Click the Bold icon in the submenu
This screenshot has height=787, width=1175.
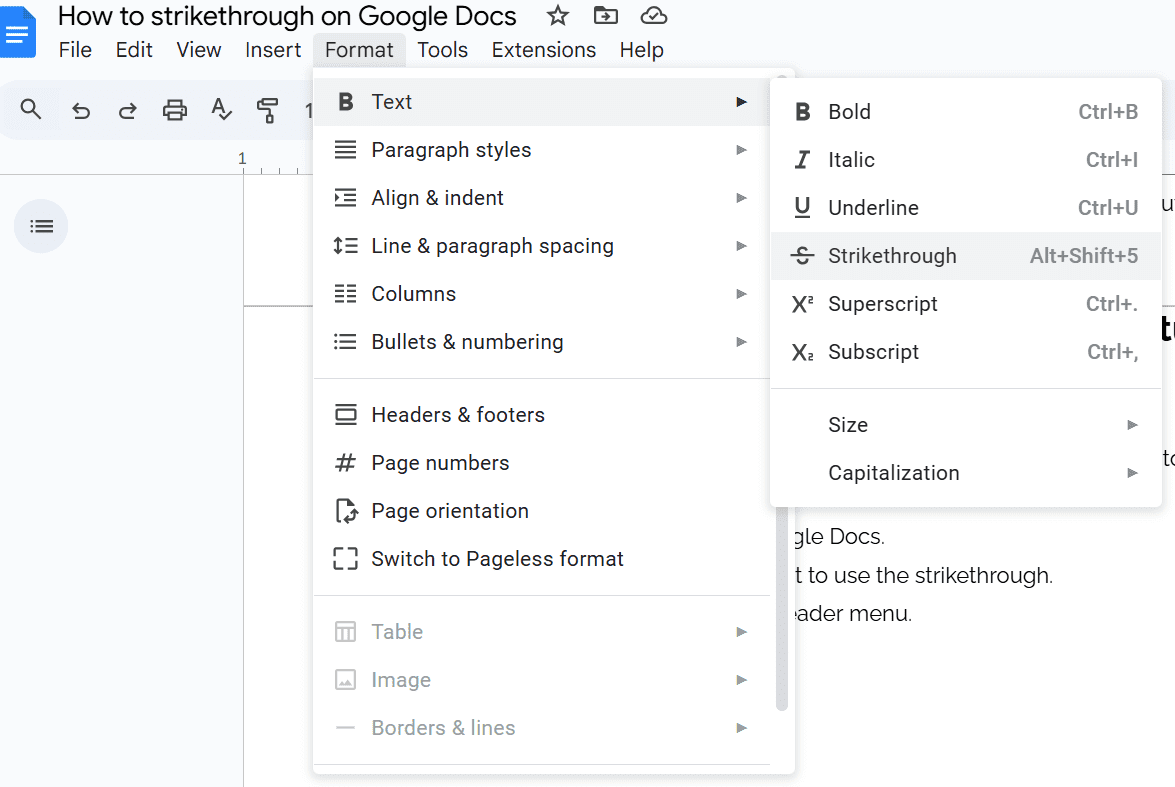[x=803, y=112]
